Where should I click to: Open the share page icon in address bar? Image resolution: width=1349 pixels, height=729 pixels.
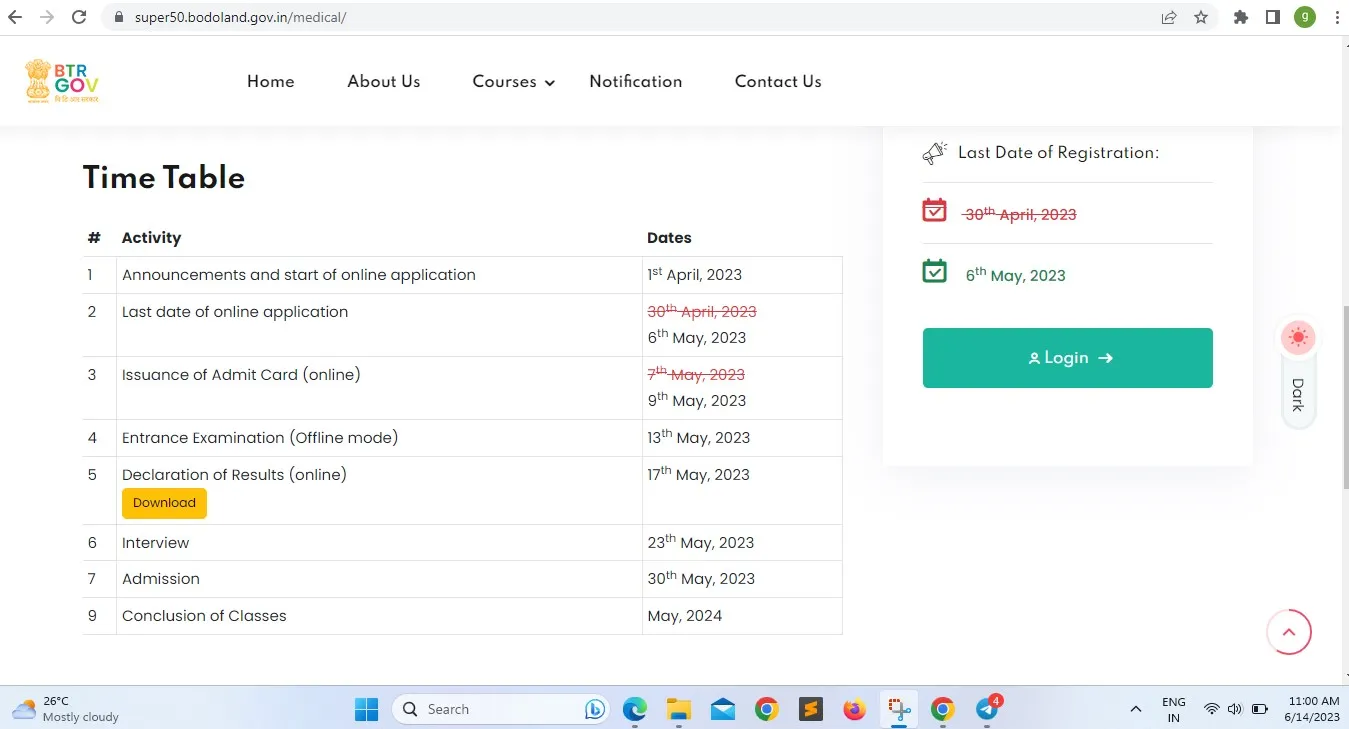(1169, 17)
